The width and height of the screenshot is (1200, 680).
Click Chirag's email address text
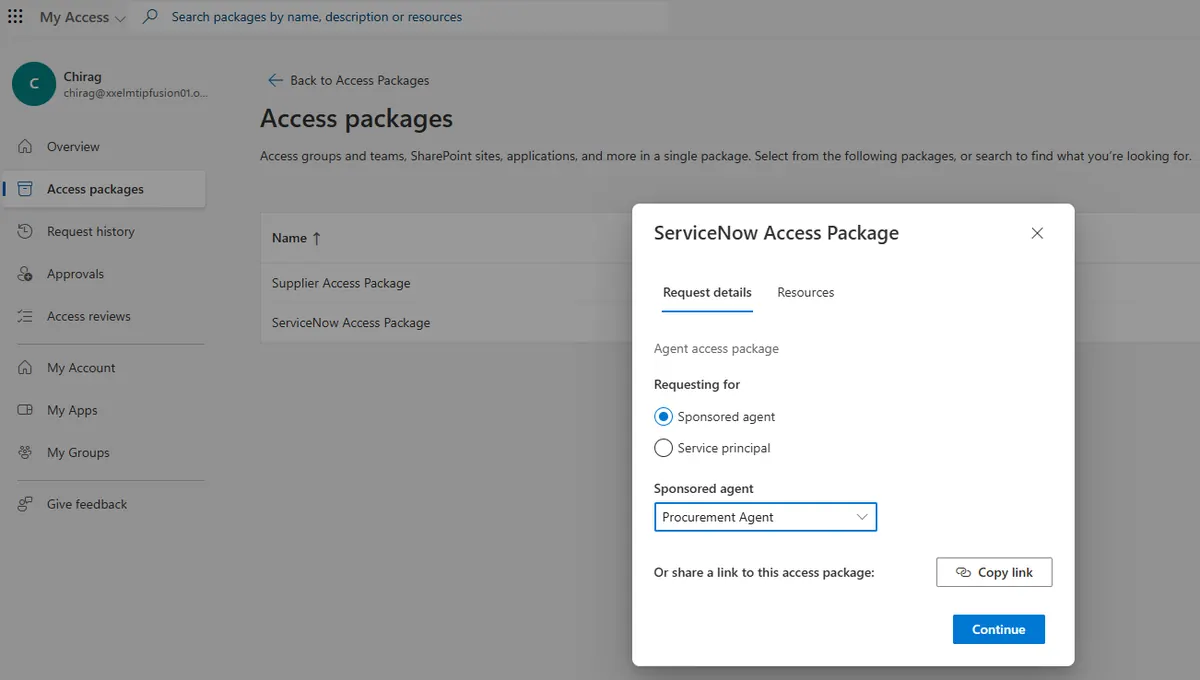(x=138, y=93)
